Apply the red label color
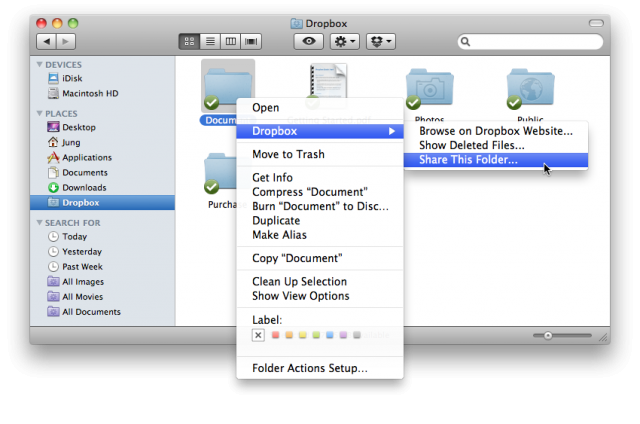Viewport: 640px width, 424px height. point(276,335)
